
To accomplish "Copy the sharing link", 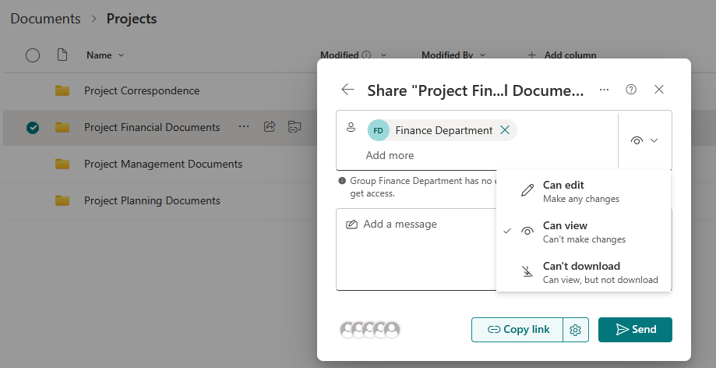I will point(517,330).
